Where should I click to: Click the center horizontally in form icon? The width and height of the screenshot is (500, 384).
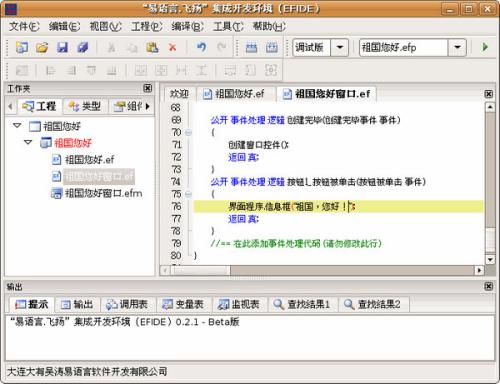click(x=141, y=70)
